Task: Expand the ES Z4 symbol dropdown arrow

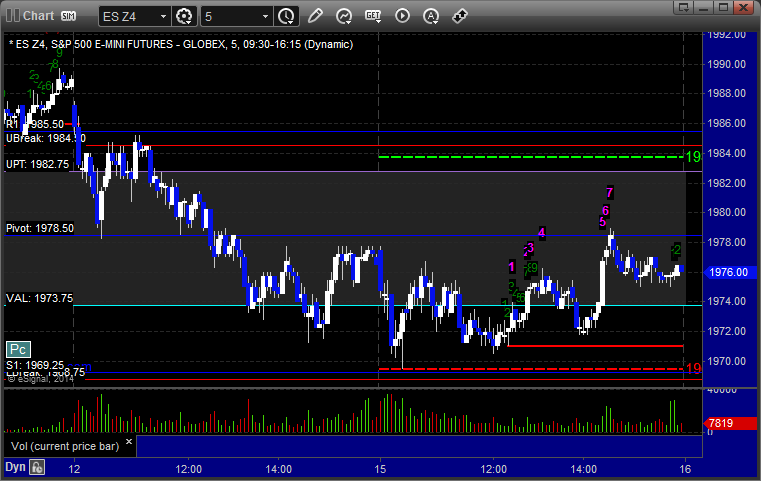Action: click(164, 17)
